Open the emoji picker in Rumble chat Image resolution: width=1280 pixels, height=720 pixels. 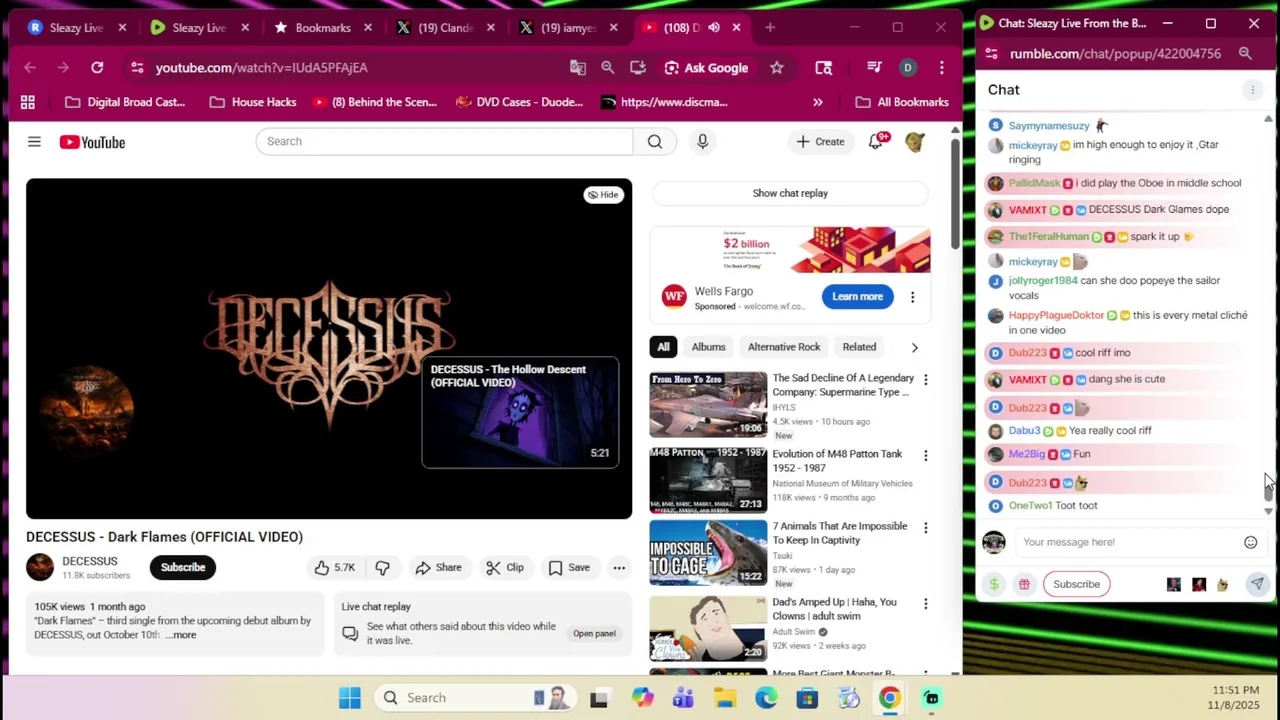click(x=1250, y=542)
